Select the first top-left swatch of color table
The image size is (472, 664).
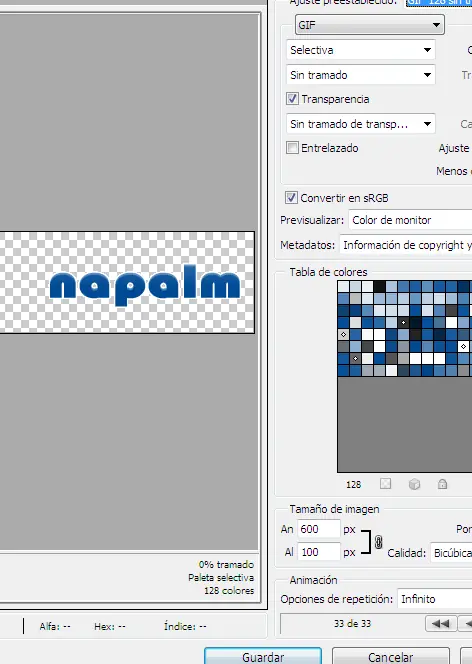[343, 287]
